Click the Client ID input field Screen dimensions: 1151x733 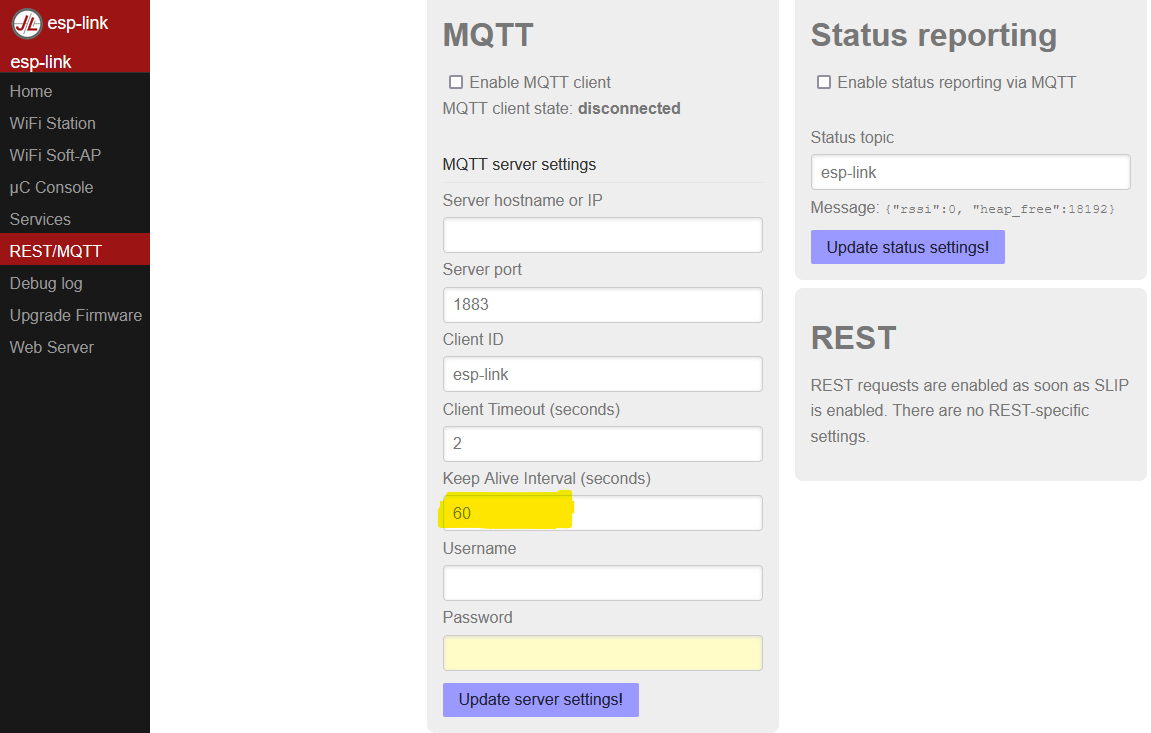click(602, 374)
